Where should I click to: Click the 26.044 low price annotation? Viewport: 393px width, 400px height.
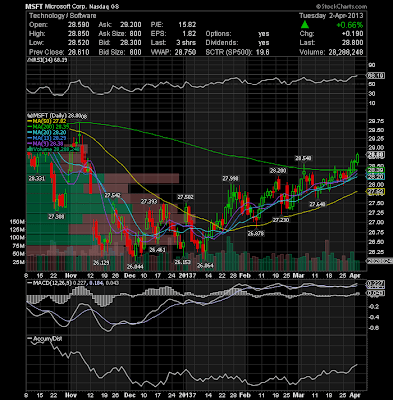click(135, 267)
